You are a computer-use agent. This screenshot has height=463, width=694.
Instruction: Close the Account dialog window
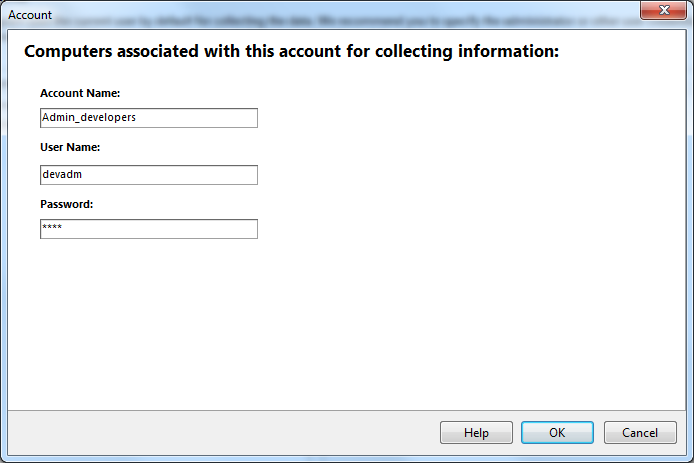point(660,12)
